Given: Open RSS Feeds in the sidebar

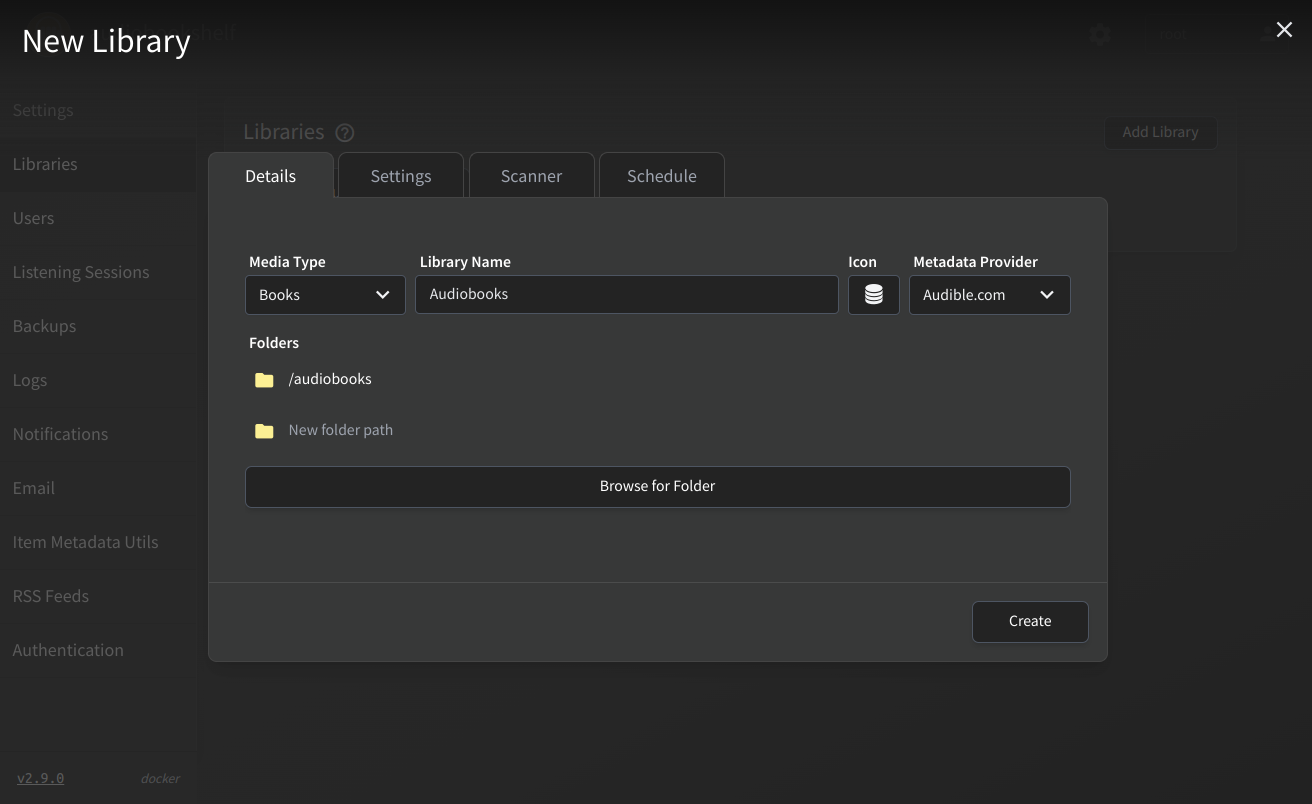Looking at the screenshot, I should (x=50, y=596).
